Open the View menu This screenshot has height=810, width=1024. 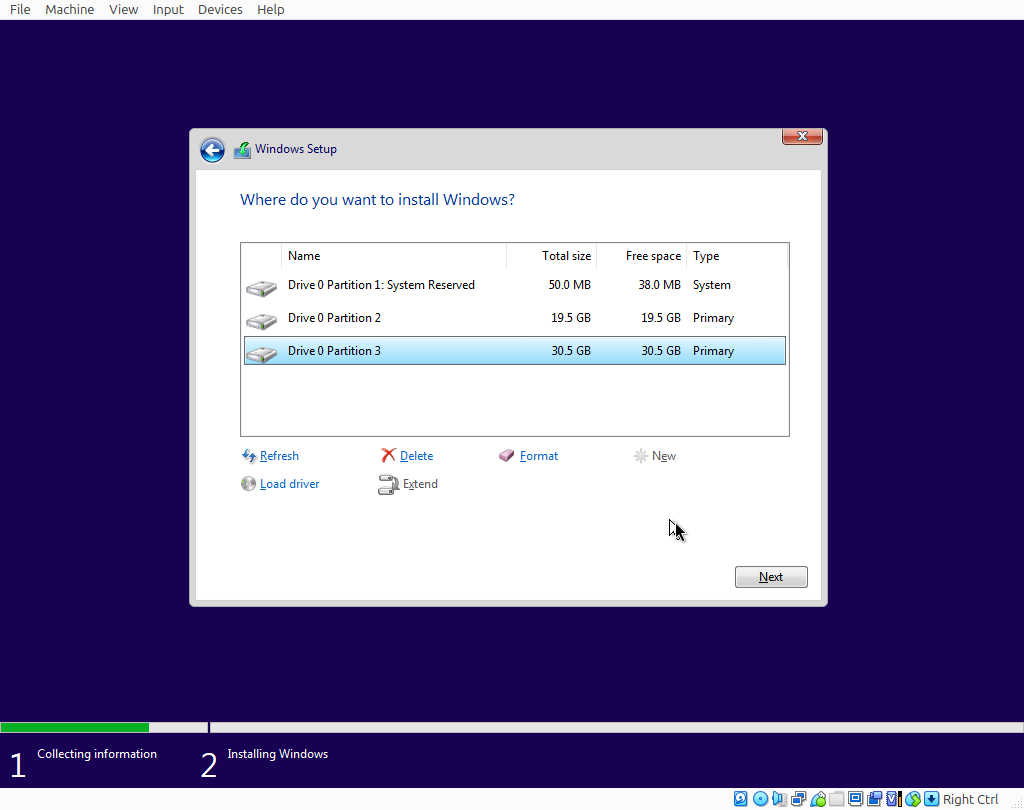124,9
